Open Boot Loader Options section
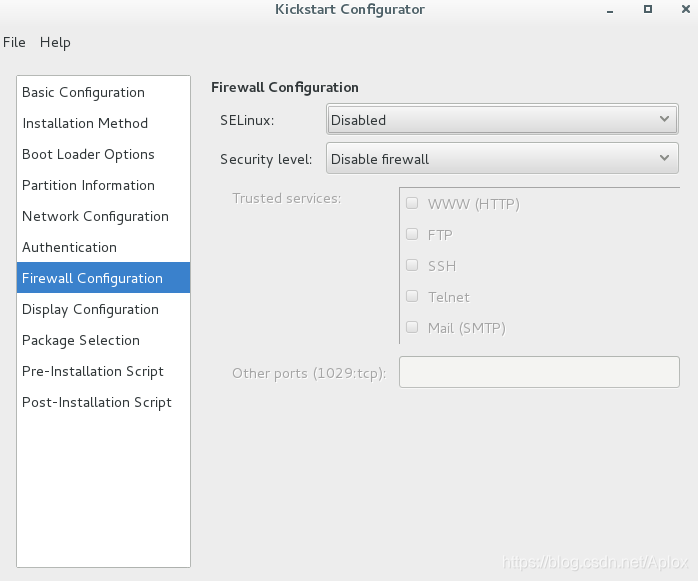Image resolution: width=698 pixels, height=581 pixels. (103, 154)
